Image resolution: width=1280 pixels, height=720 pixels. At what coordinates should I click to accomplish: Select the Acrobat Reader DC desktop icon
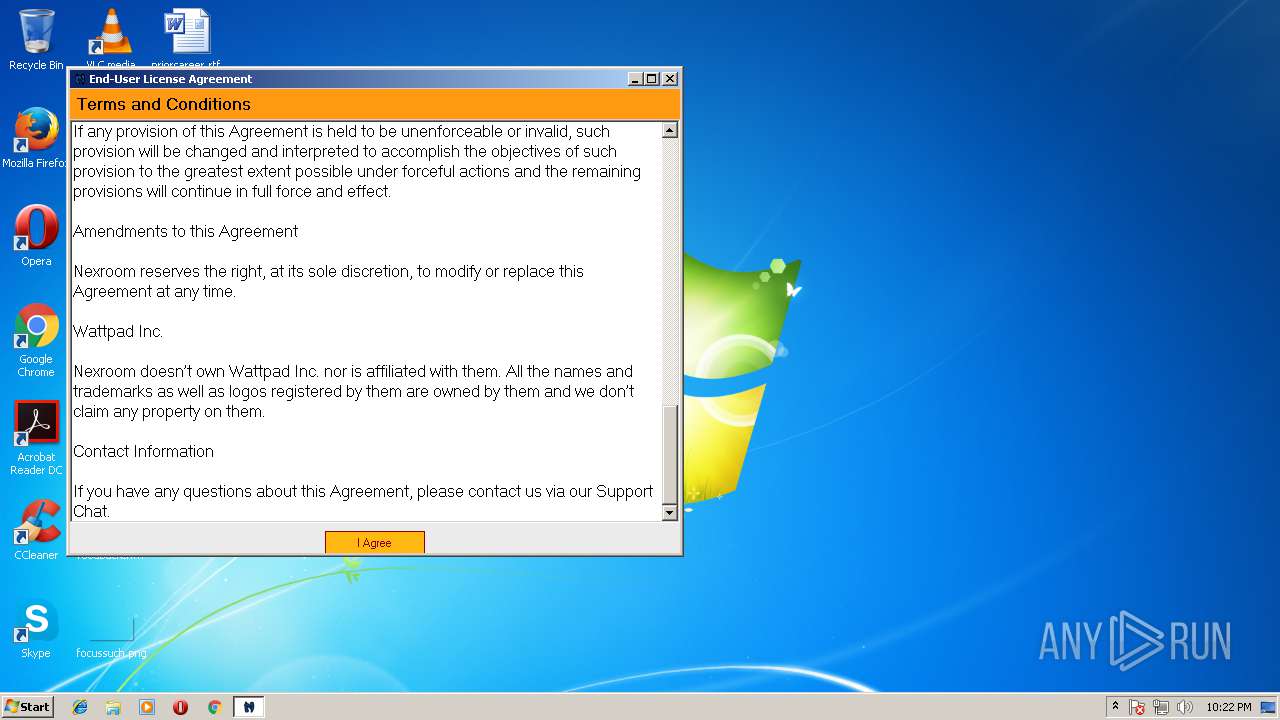tap(36, 438)
